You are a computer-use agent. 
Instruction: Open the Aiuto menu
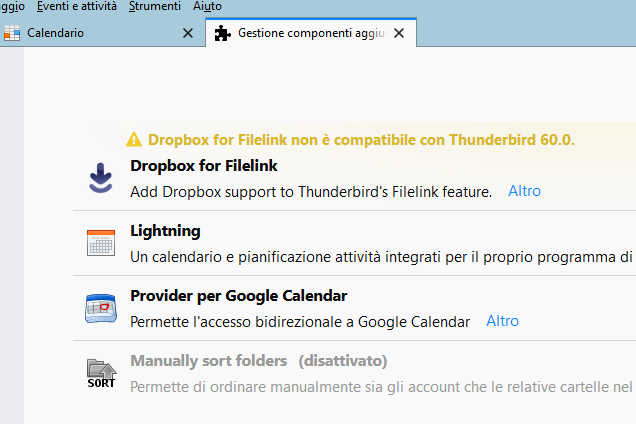click(207, 6)
